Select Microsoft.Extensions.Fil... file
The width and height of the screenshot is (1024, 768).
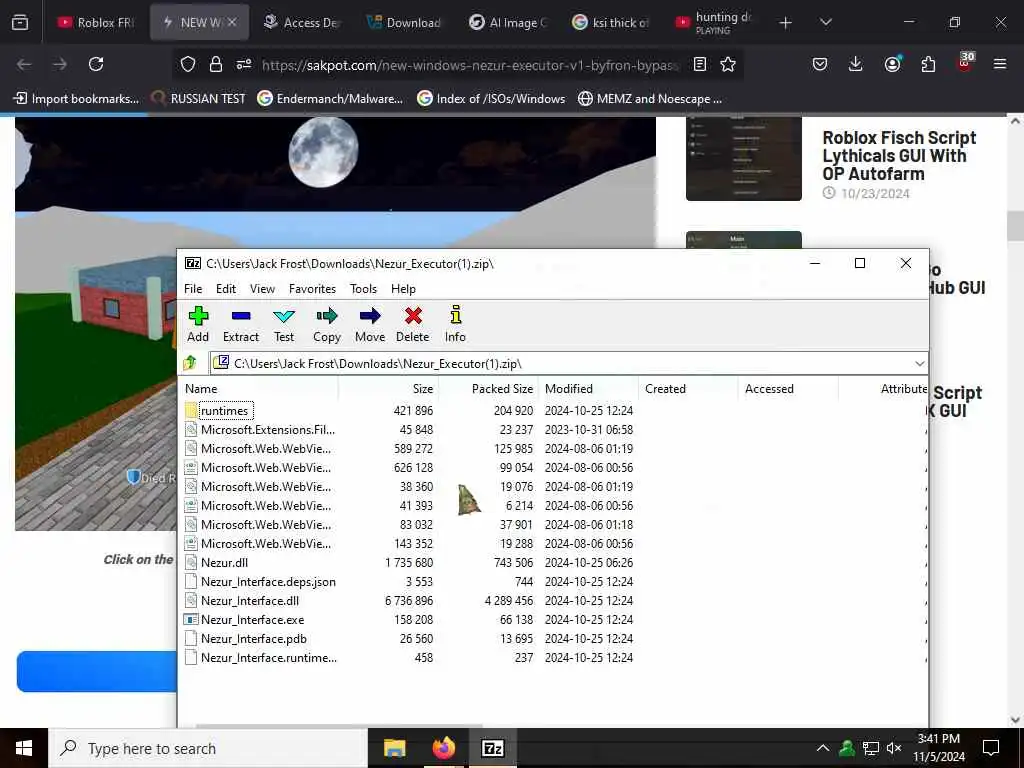click(268, 430)
